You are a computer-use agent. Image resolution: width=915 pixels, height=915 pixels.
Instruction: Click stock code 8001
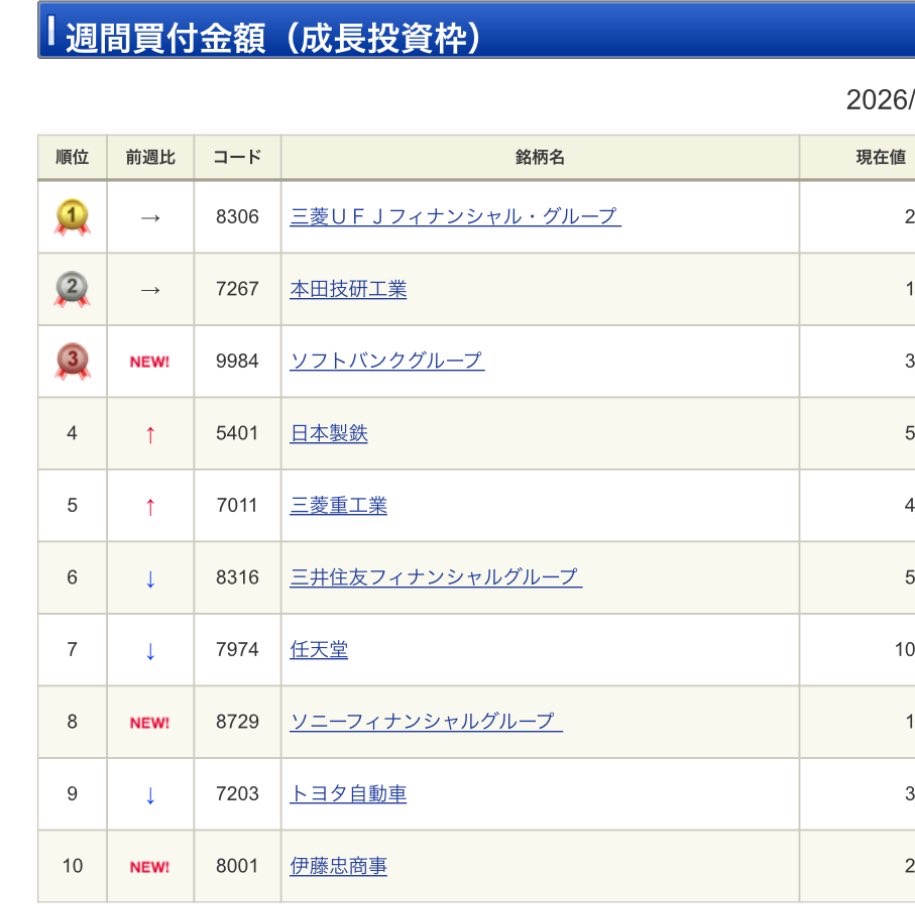(237, 866)
